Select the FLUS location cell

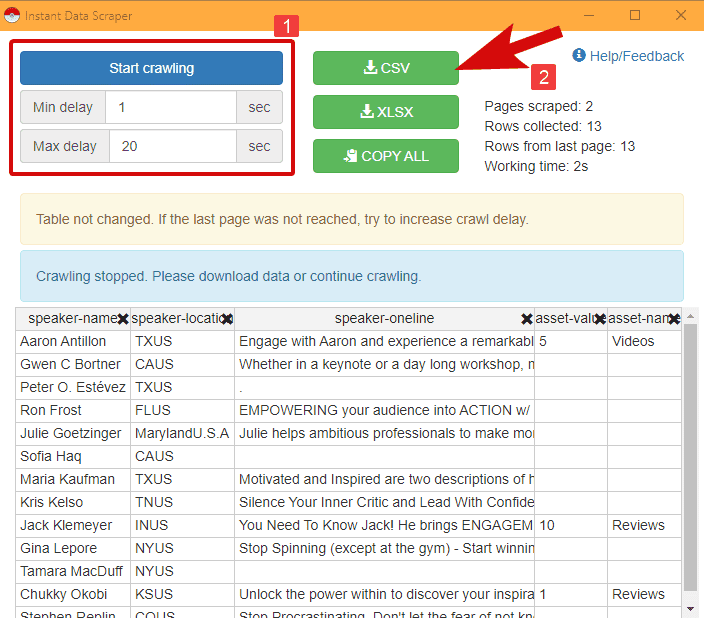[x=182, y=410]
